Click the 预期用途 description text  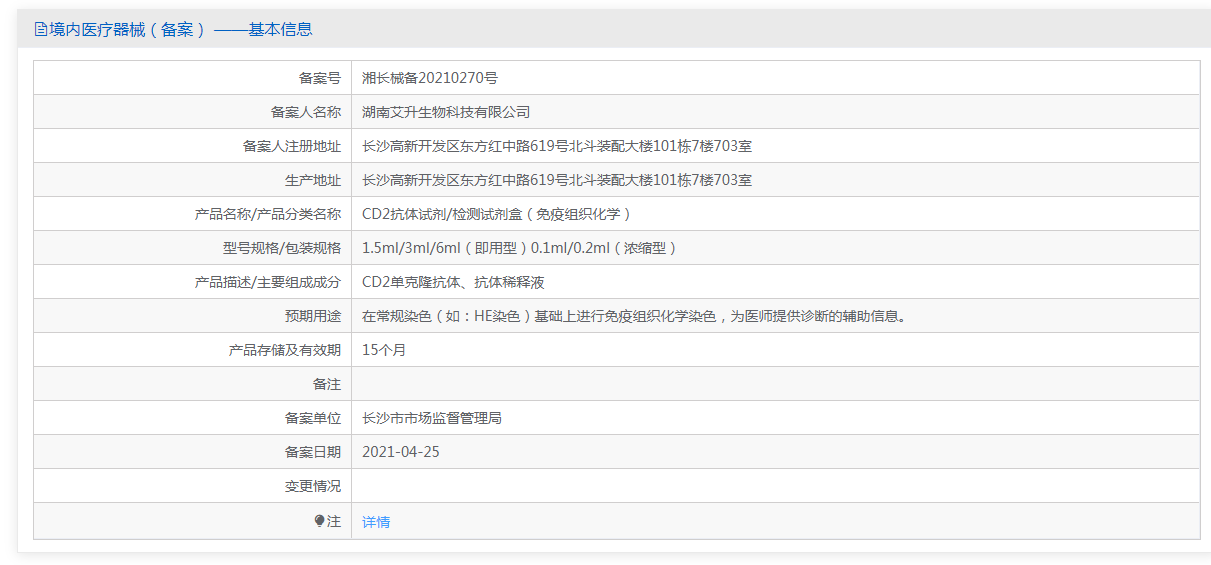pos(634,316)
